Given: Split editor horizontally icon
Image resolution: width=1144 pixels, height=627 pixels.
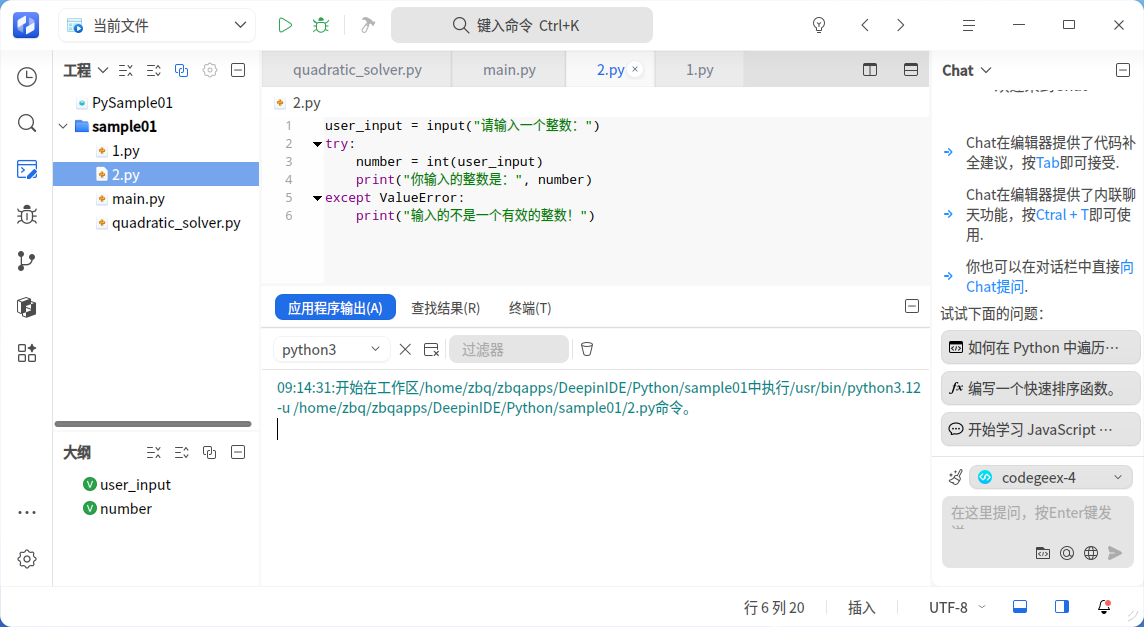Looking at the screenshot, I should point(911,70).
